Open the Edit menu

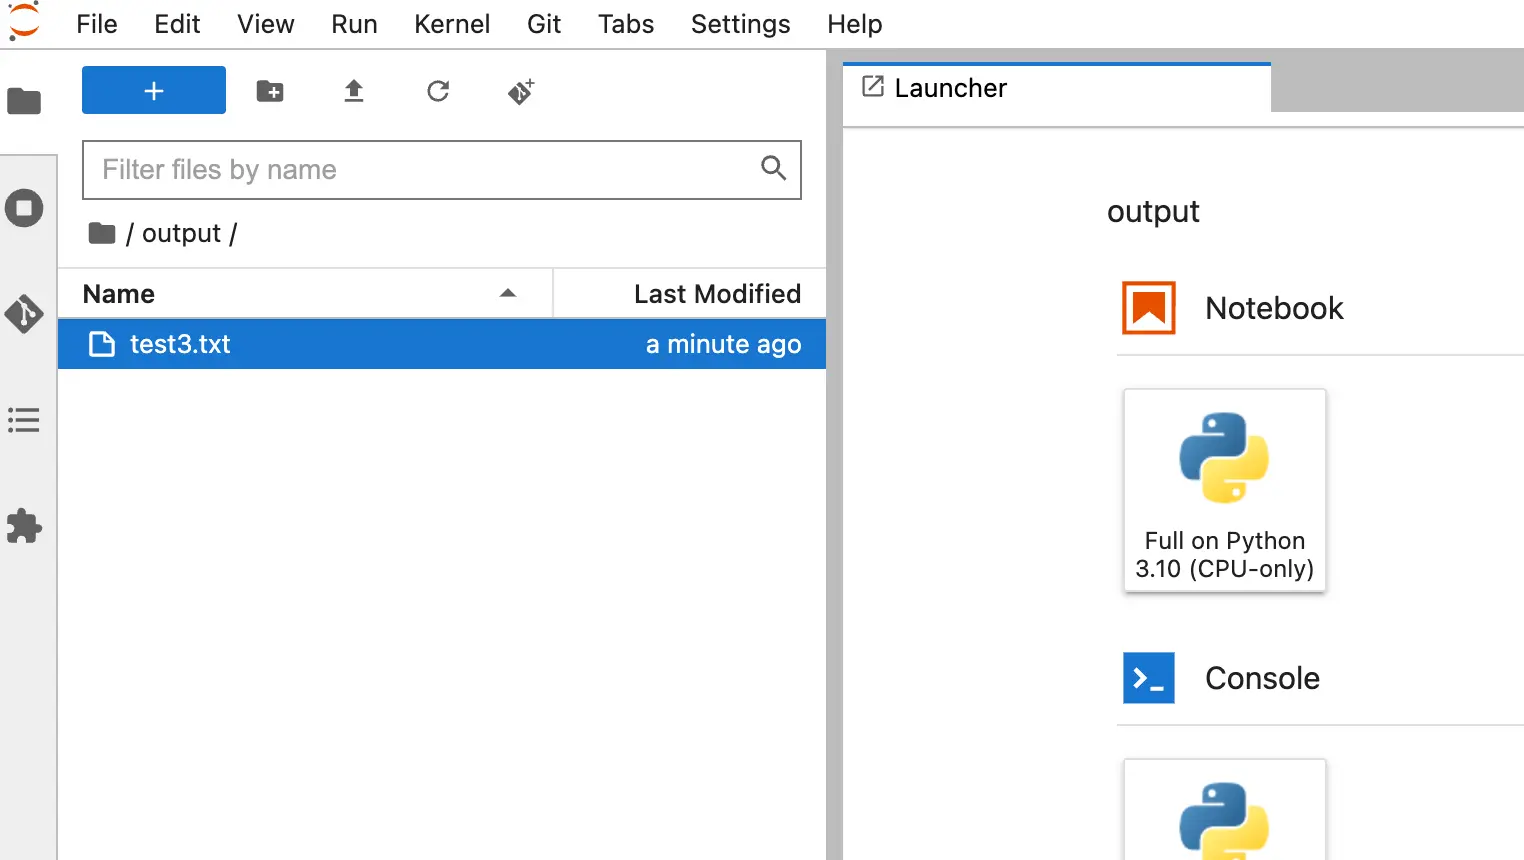click(177, 24)
